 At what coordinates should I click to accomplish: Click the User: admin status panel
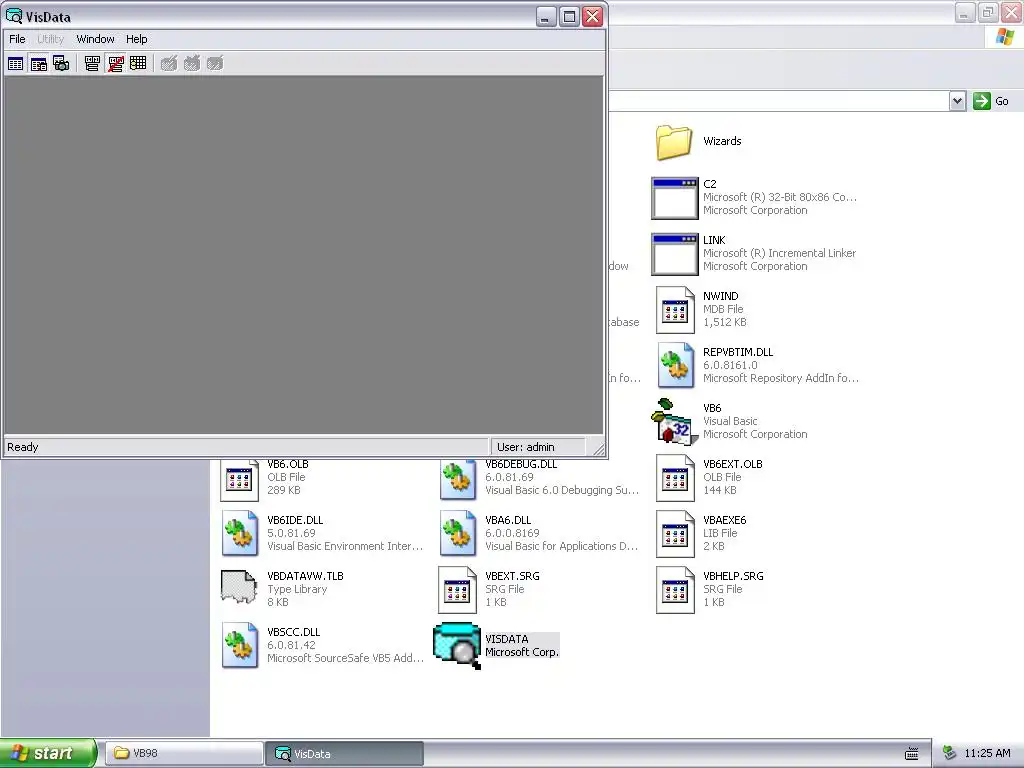click(x=537, y=447)
